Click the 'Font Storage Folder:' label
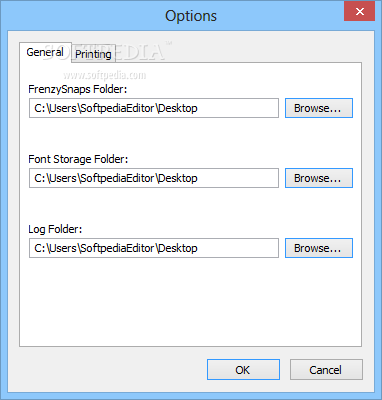This screenshot has height=400, width=382. pyautogui.click(x=78, y=159)
